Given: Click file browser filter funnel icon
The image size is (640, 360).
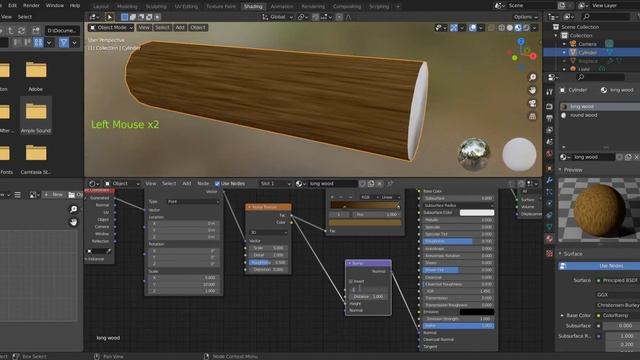Looking at the screenshot, I should (64, 42).
